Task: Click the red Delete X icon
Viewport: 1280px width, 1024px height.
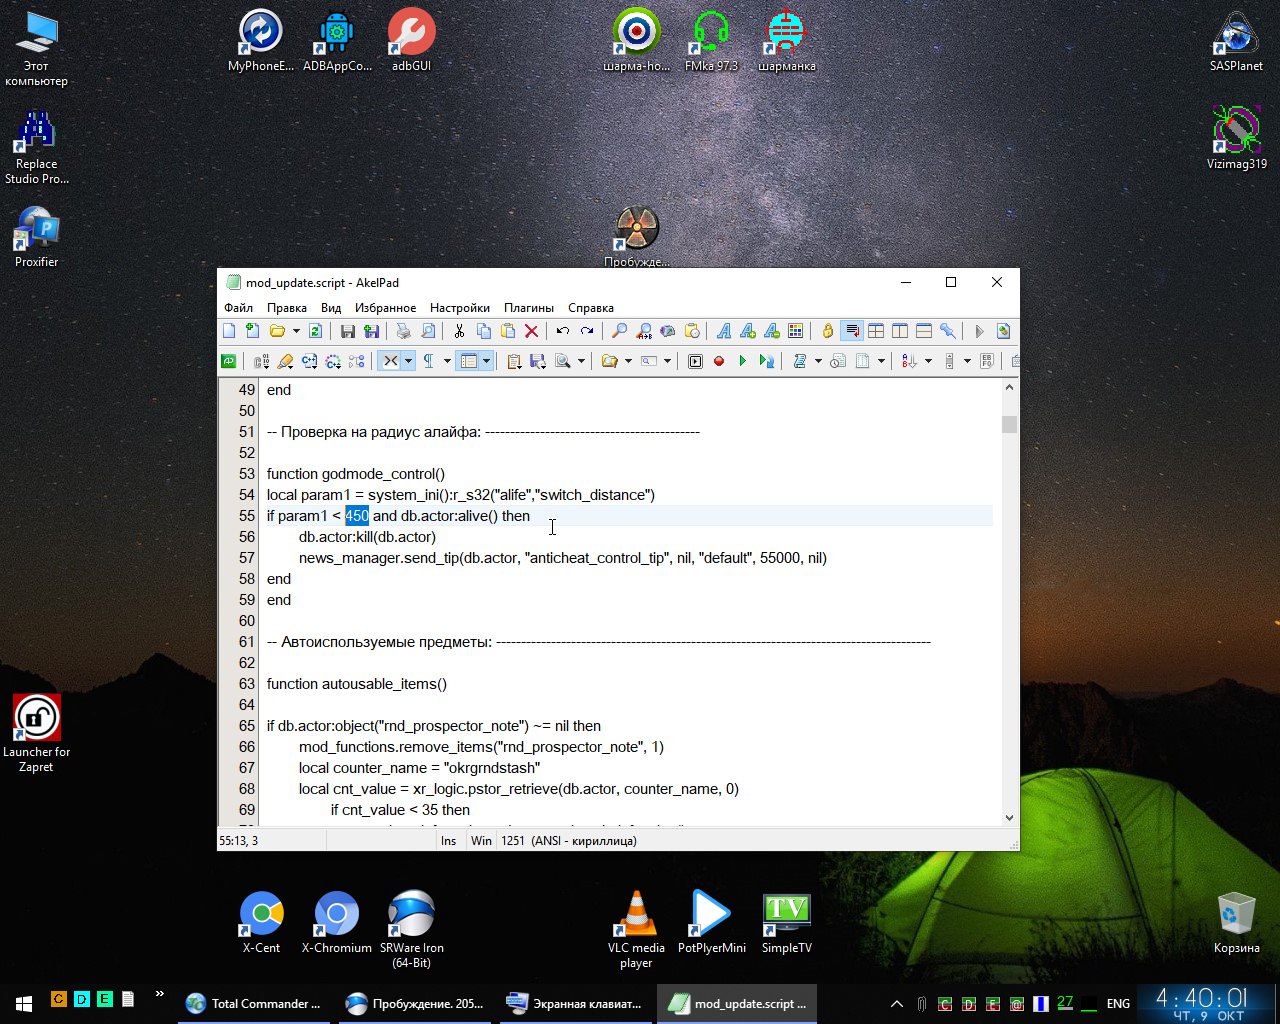Action: coord(532,331)
